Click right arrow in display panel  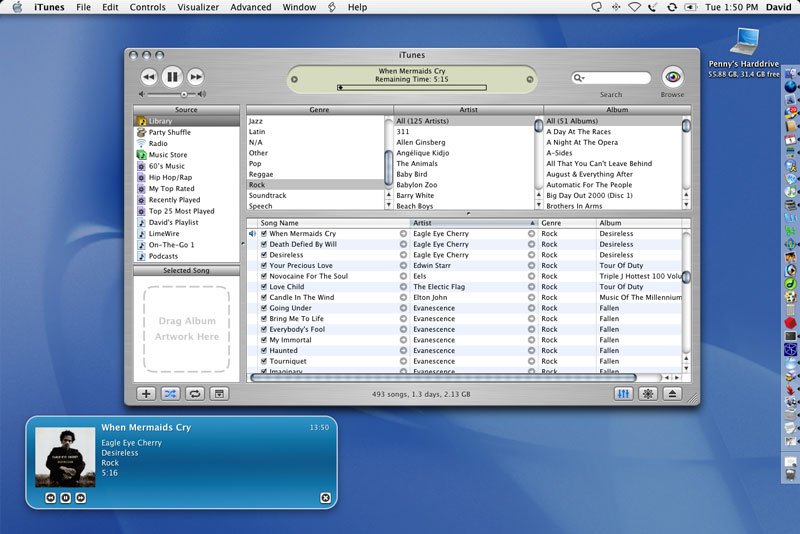pyautogui.click(x=530, y=80)
